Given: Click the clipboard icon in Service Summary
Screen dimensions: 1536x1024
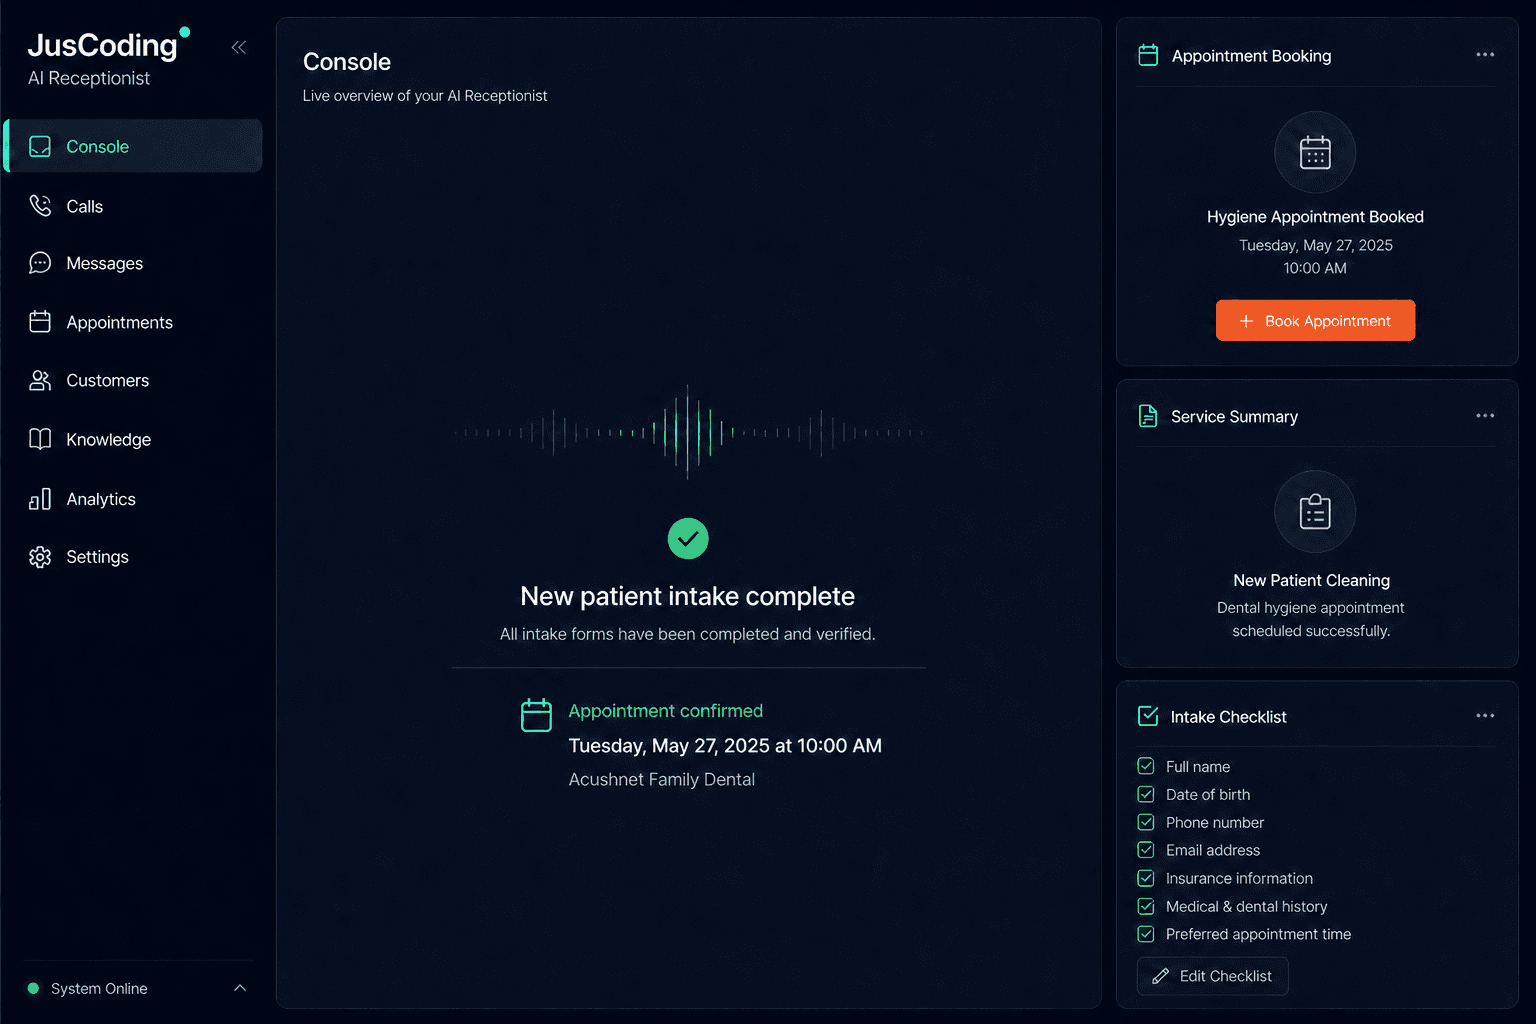Looking at the screenshot, I should point(1315,511).
